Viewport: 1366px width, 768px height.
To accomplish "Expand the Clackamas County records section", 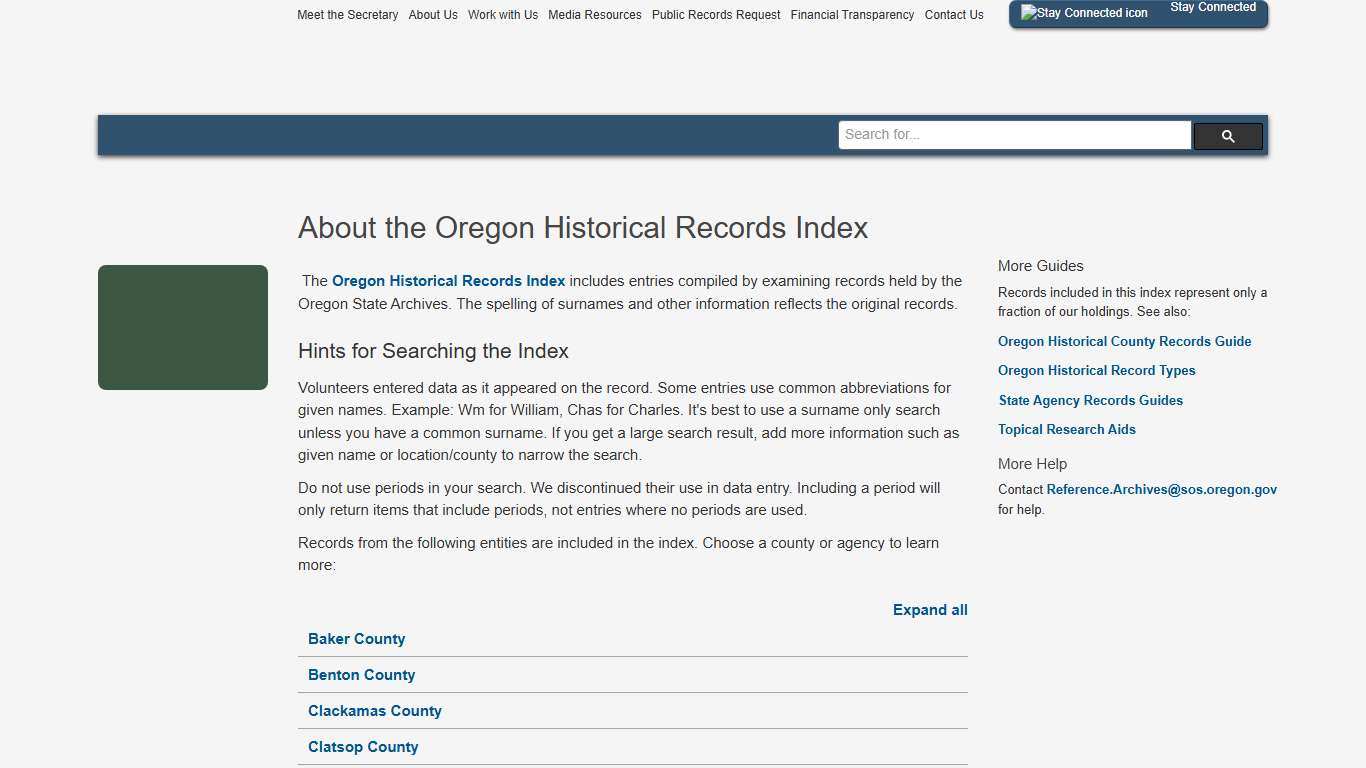I will (x=374, y=711).
